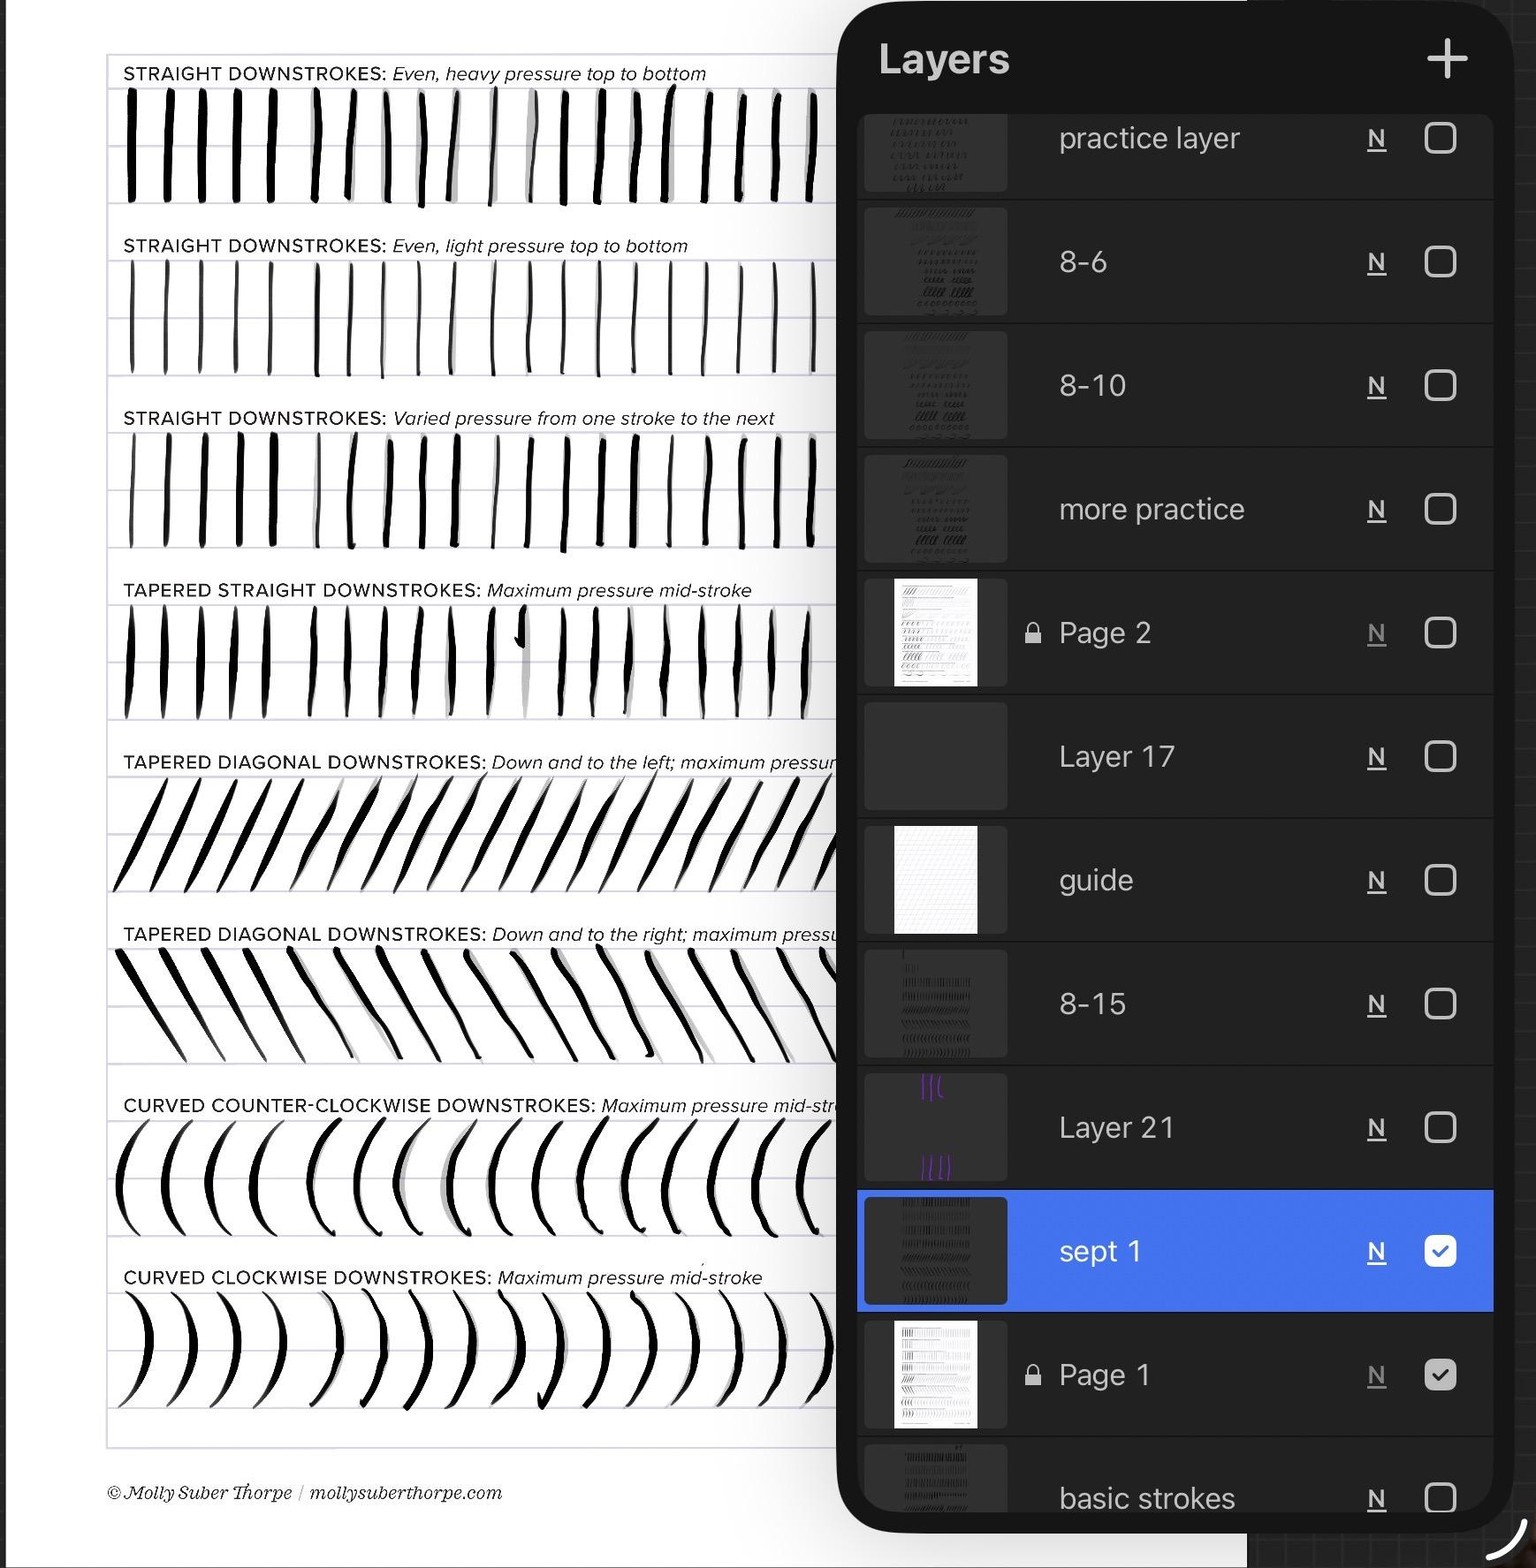This screenshot has height=1568, width=1536.
Task: Select the guide layer thumbnail
Action: 935,880
